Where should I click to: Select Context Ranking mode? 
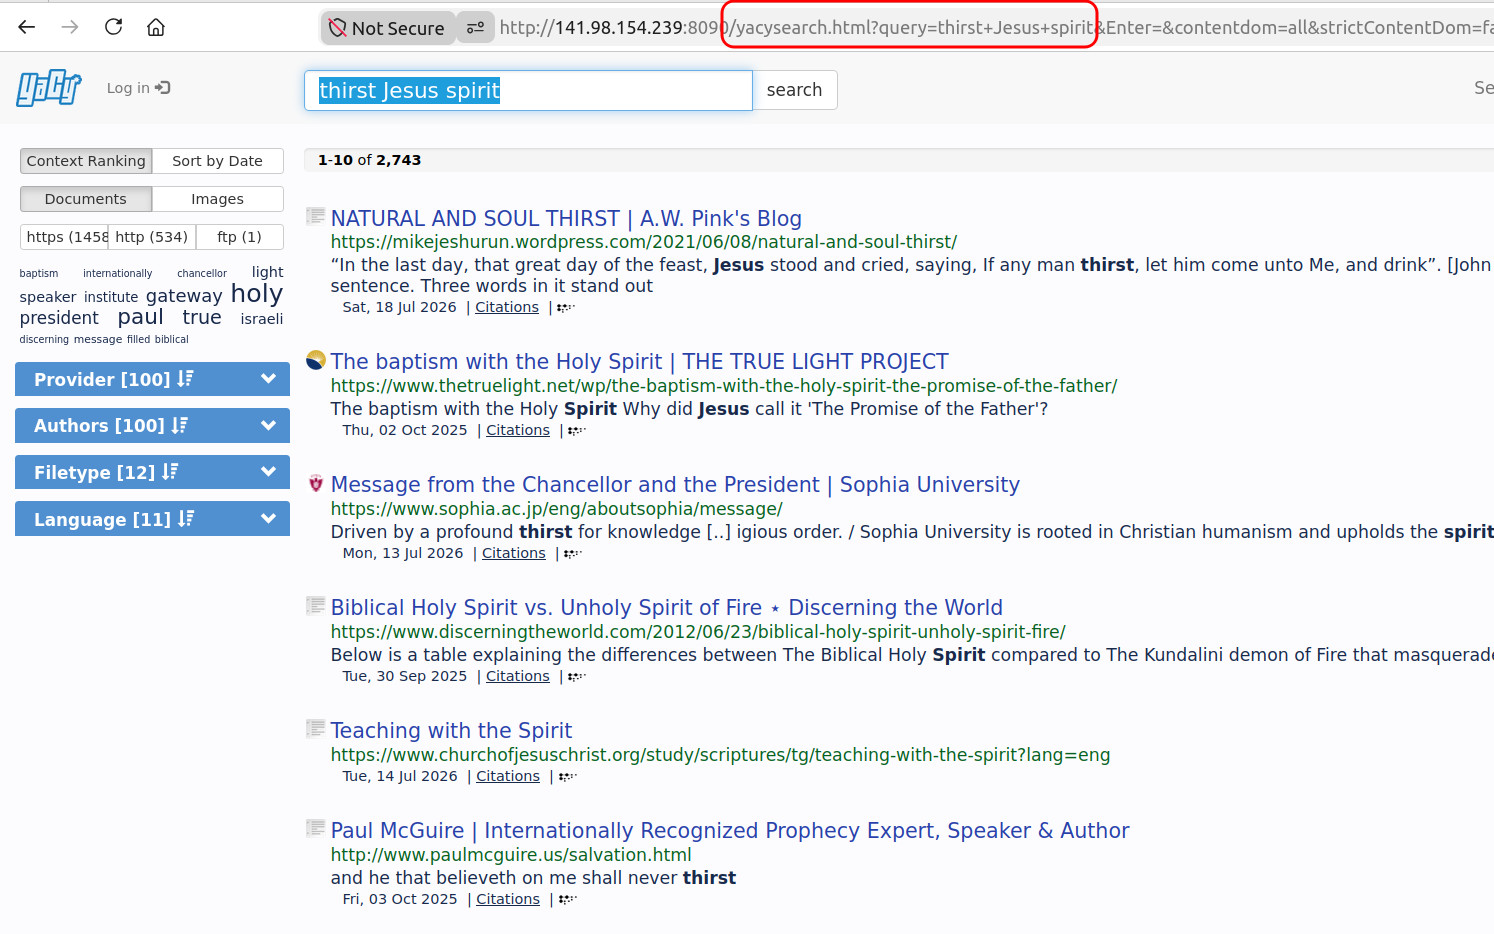pos(86,161)
